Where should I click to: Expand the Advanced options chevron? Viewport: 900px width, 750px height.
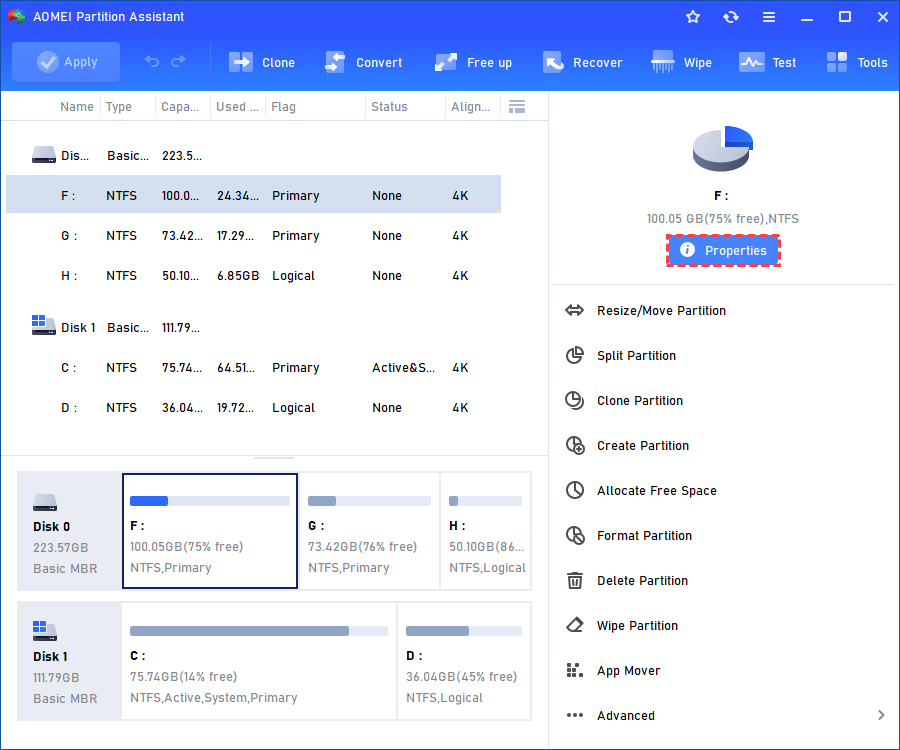pyautogui.click(x=881, y=715)
